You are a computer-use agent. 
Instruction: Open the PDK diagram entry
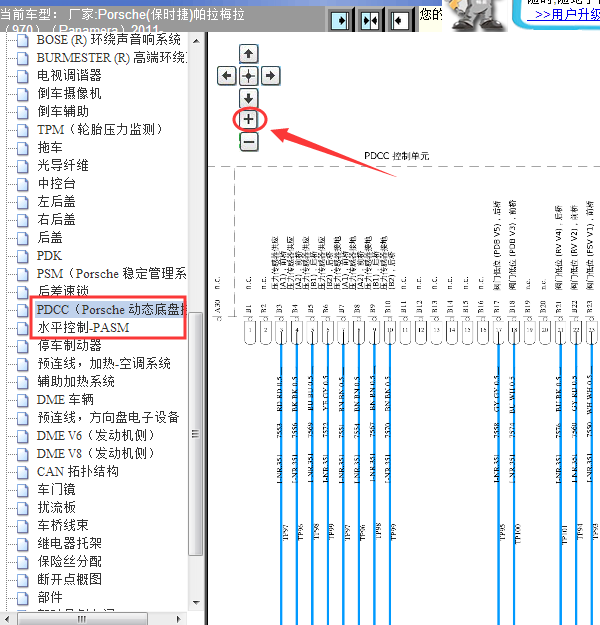tap(49, 256)
